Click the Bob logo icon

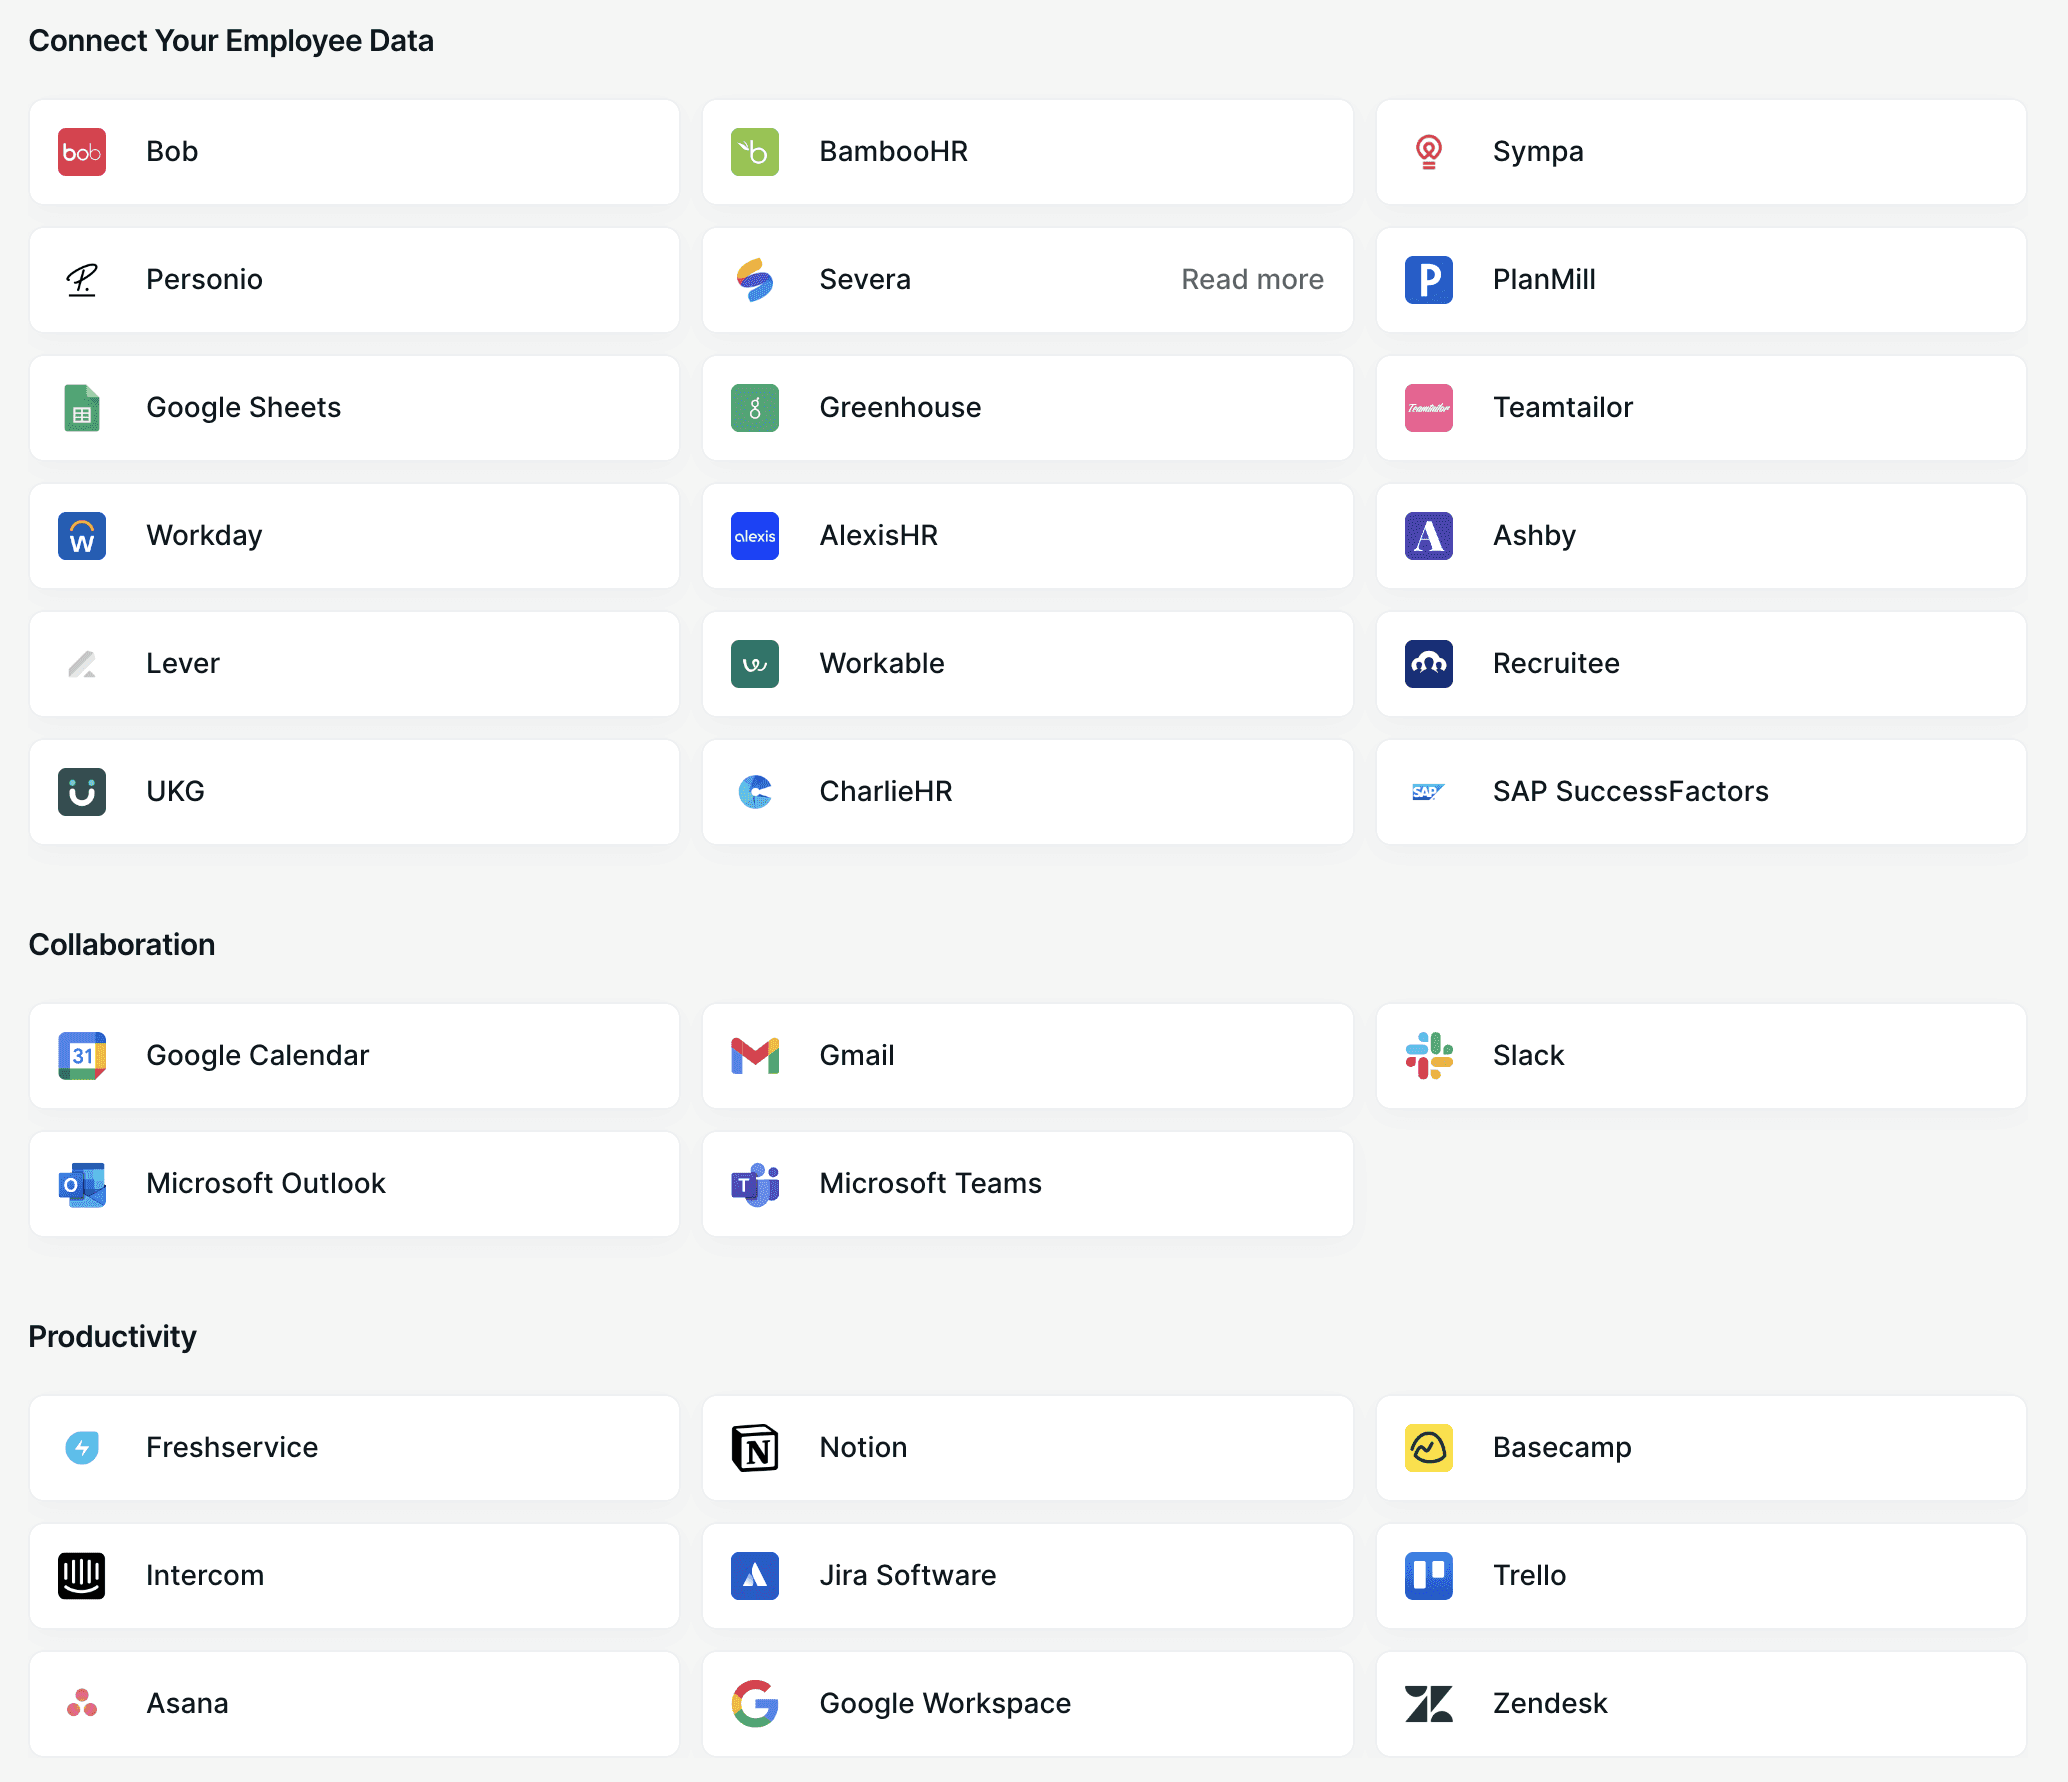(x=82, y=152)
